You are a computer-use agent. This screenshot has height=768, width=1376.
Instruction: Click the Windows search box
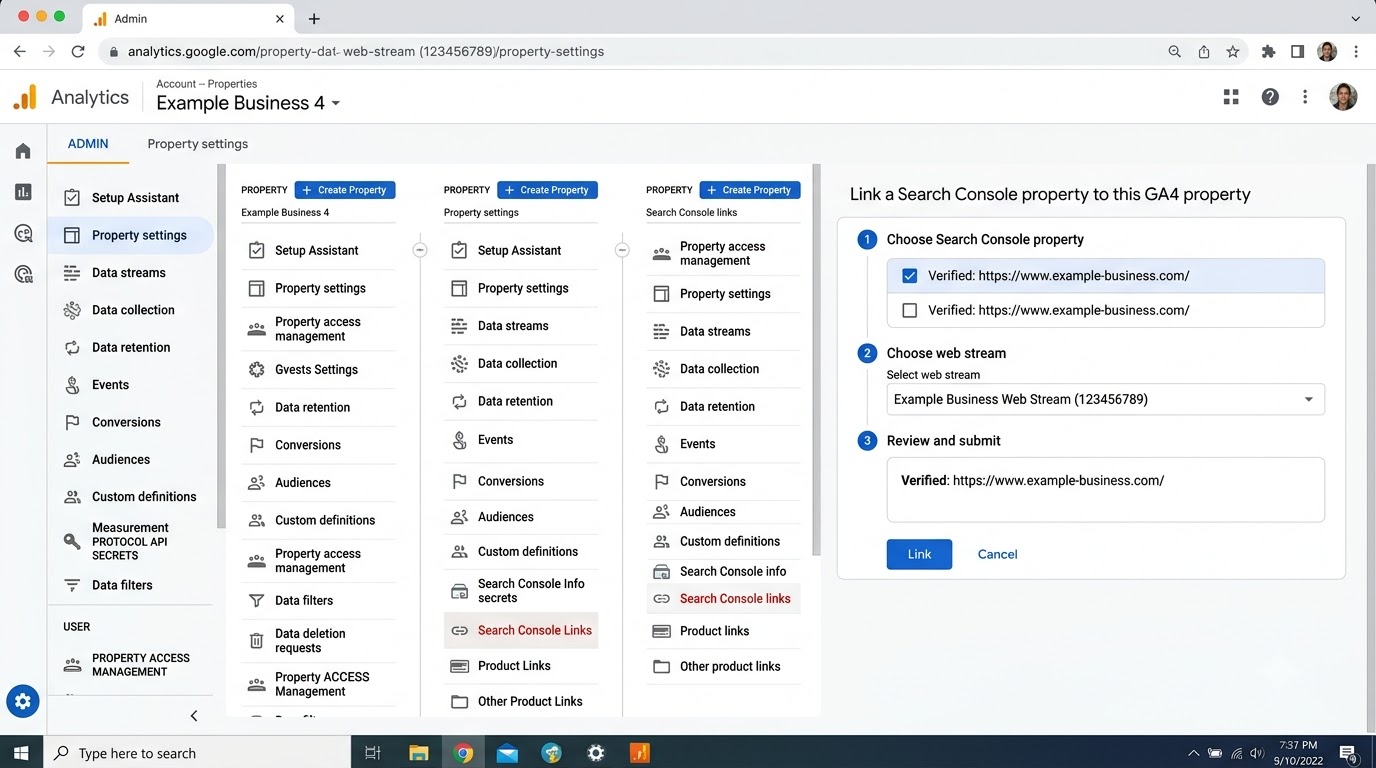click(197, 753)
